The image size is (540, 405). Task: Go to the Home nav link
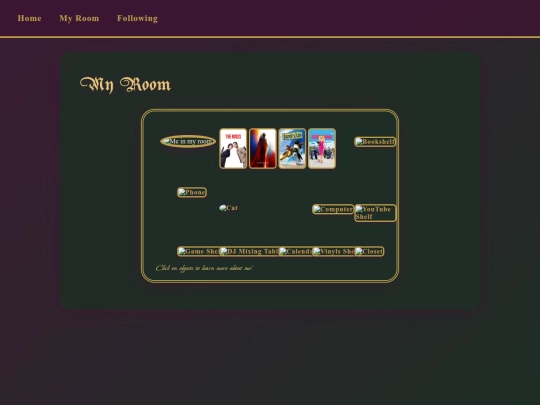tap(29, 18)
